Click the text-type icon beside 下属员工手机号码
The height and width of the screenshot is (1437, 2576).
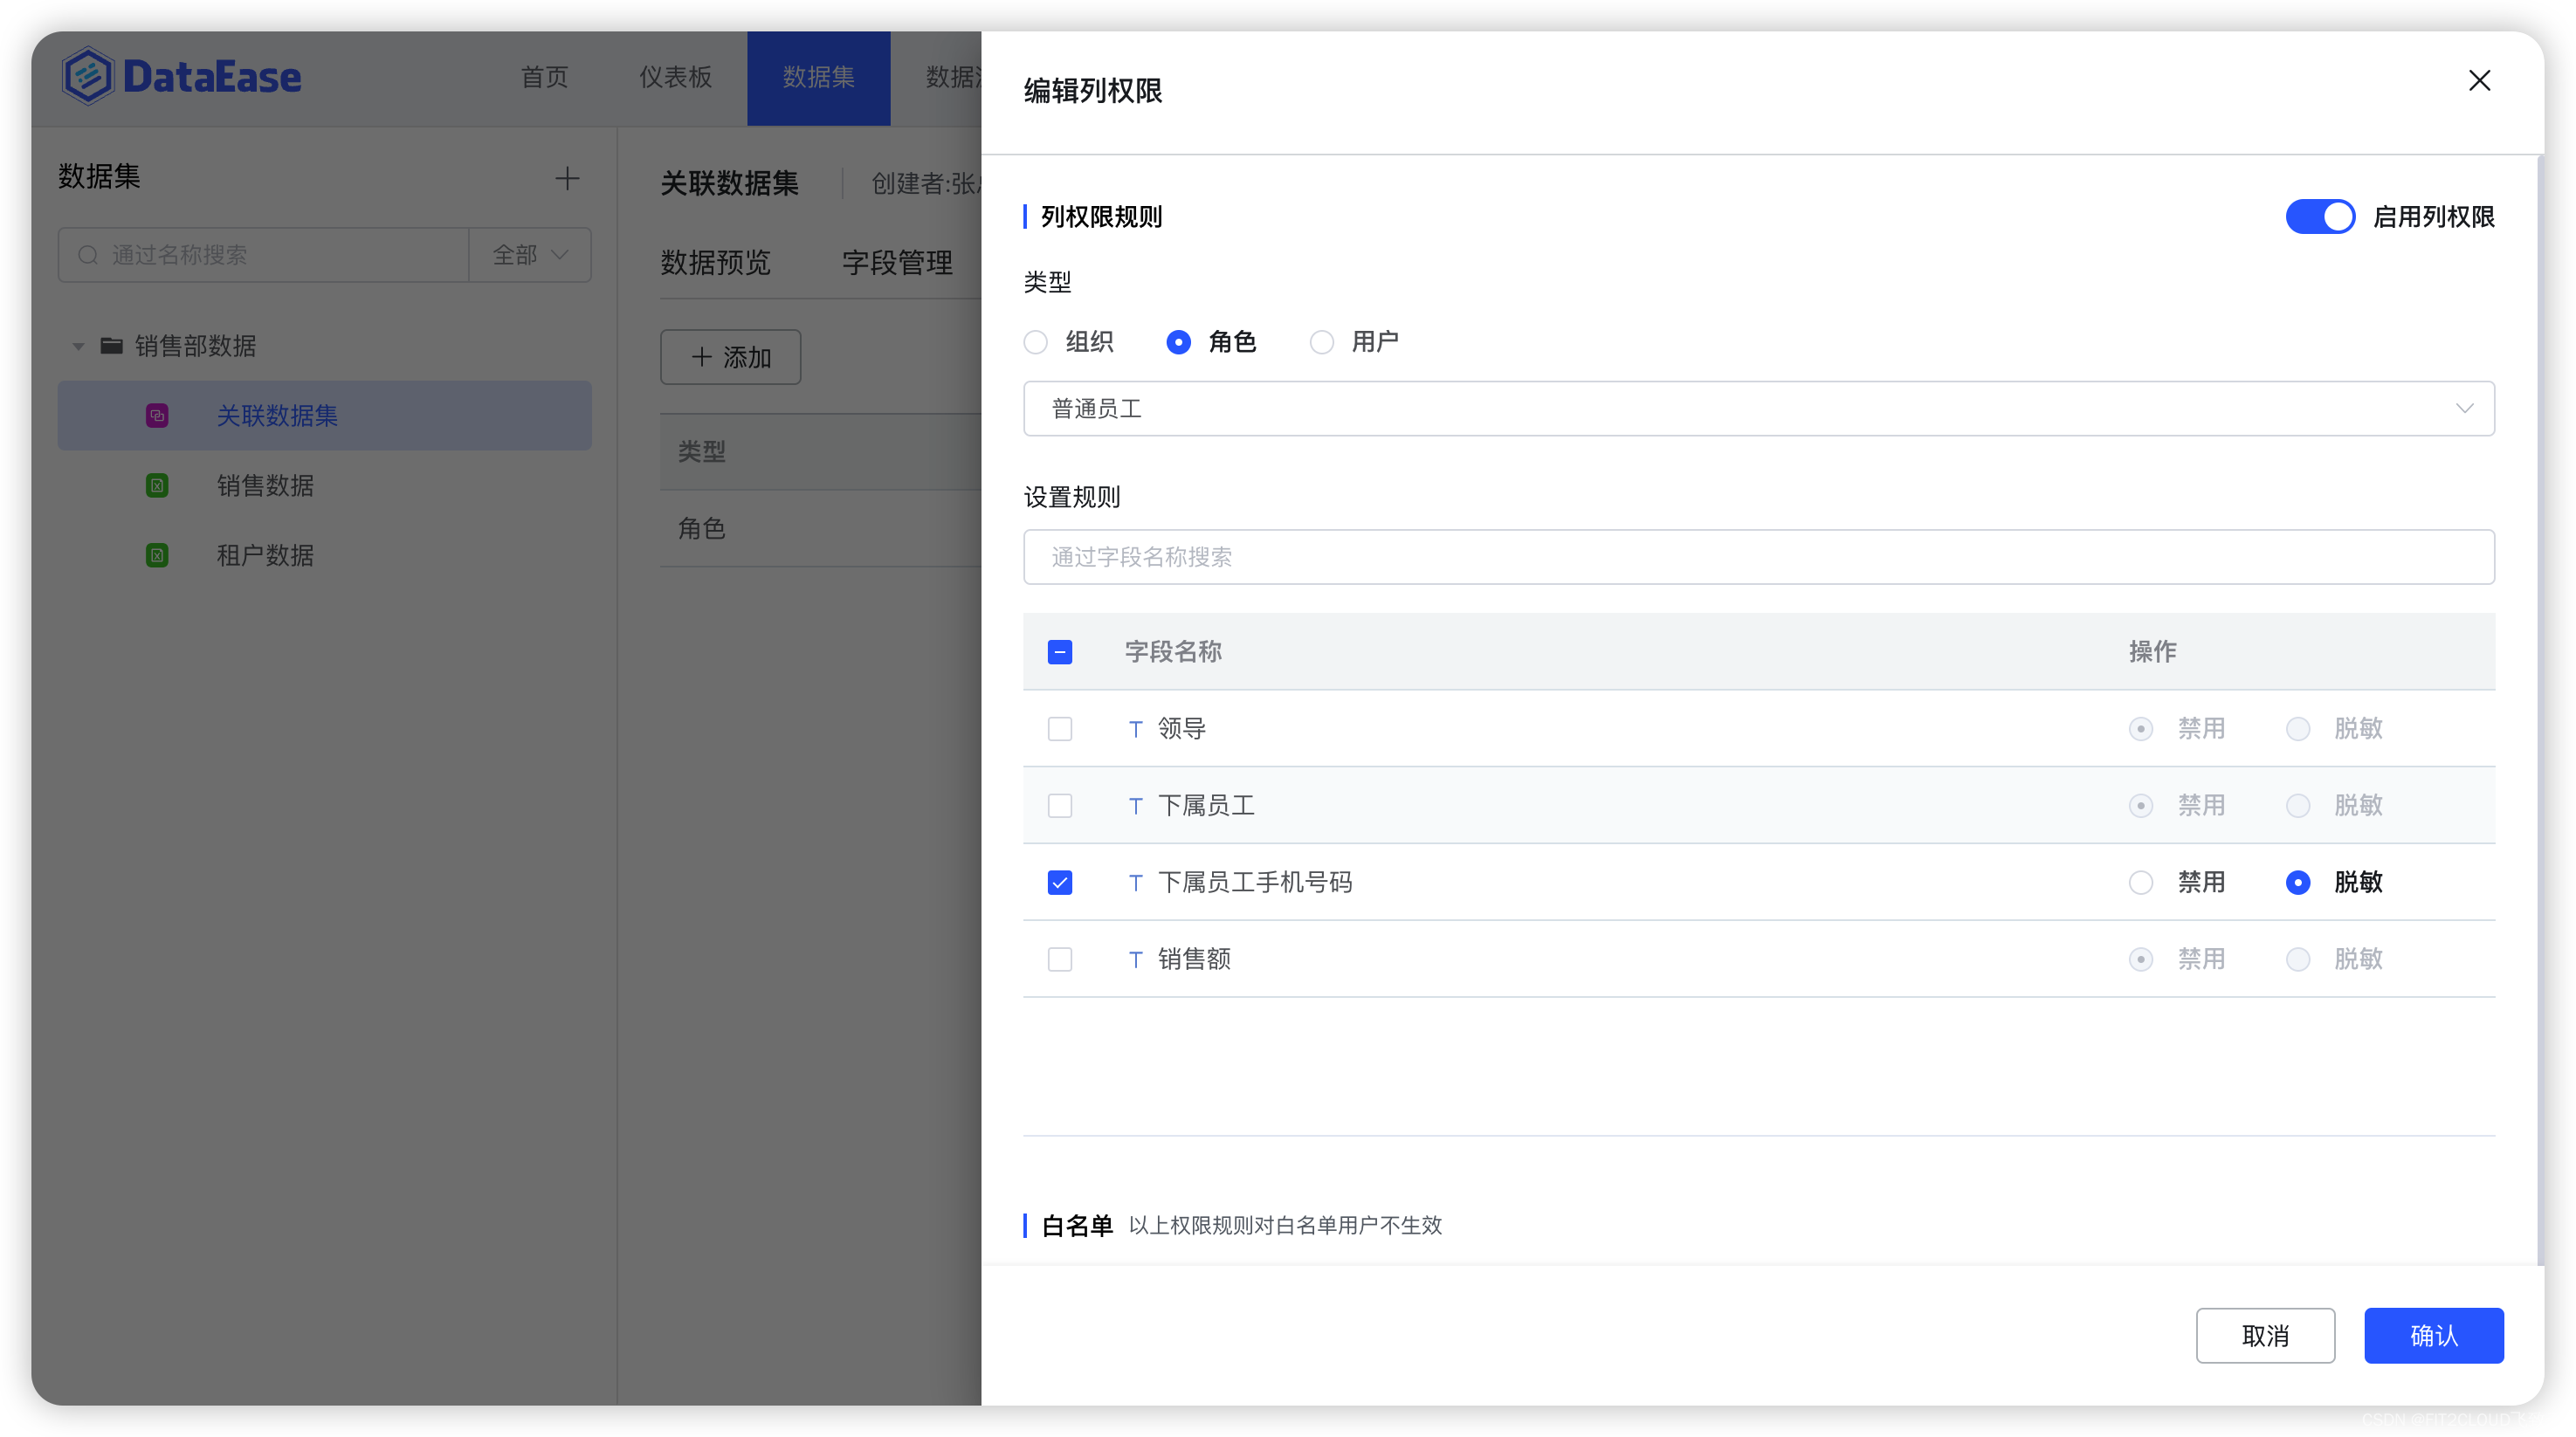click(x=1135, y=882)
